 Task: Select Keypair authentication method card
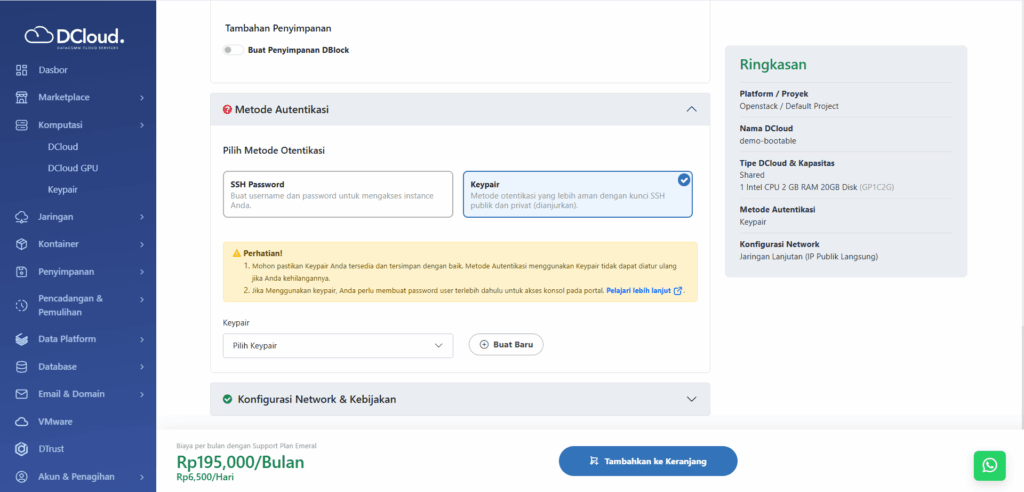point(577,194)
